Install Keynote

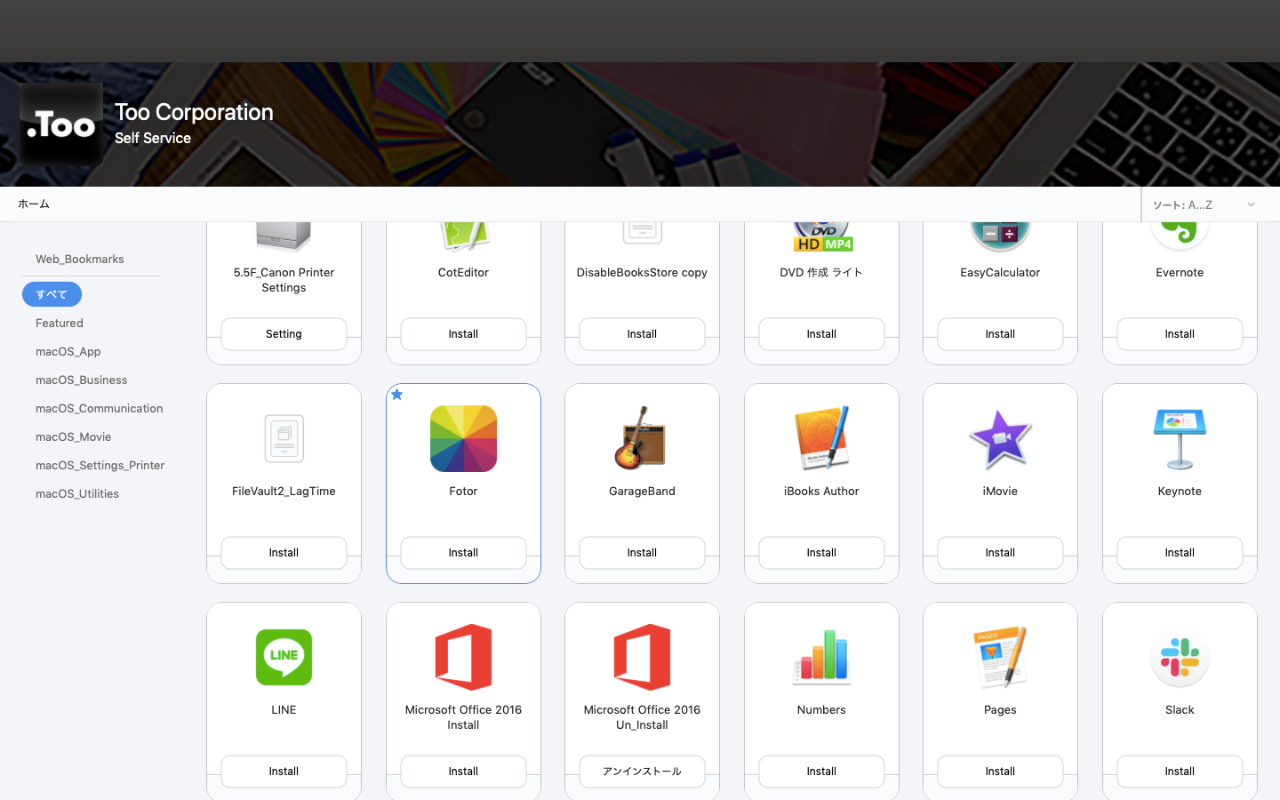point(1179,552)
